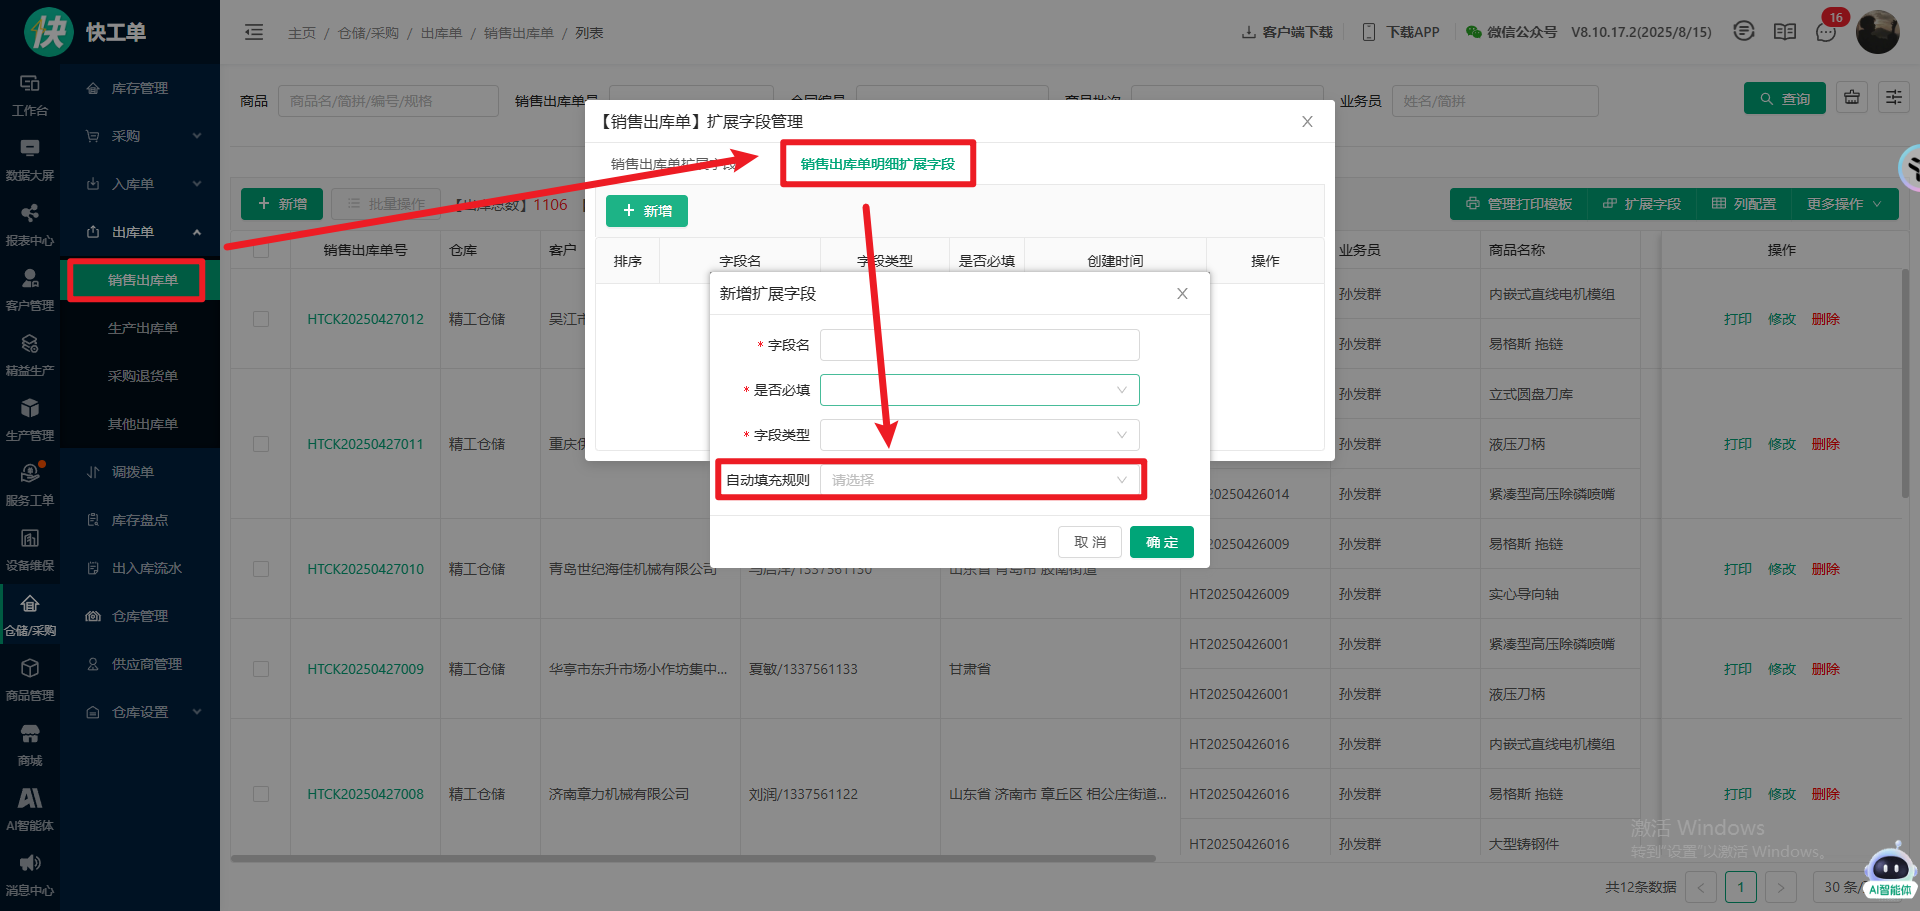Open the 报表中心 sidebar icon
Screen dimensions: 1920x911
click(30, 223)
